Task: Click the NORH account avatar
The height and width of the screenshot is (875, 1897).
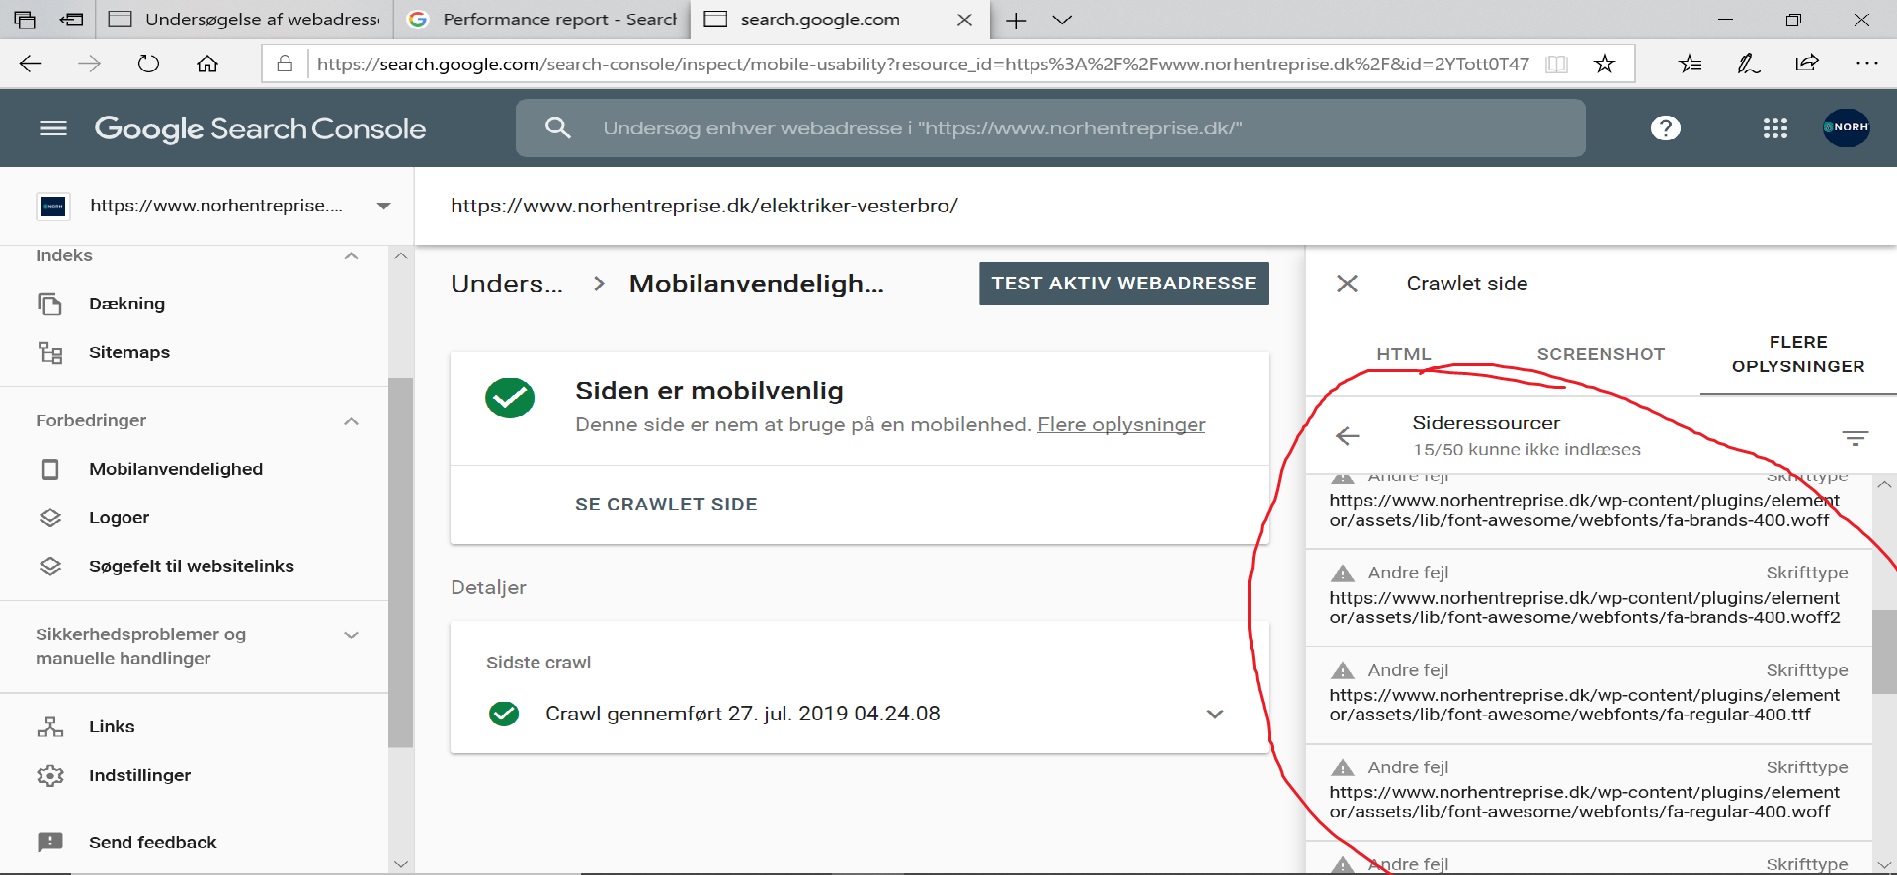Action: [1845, 128]
